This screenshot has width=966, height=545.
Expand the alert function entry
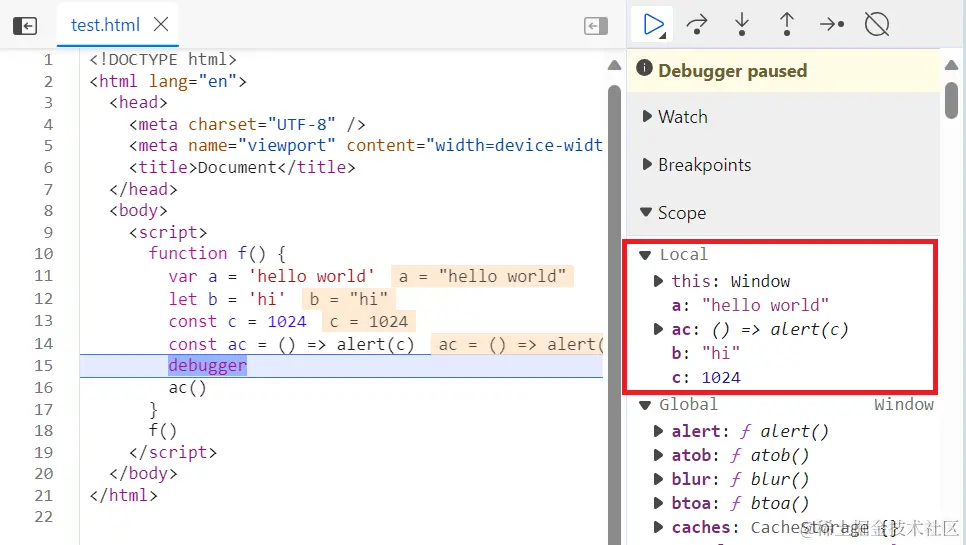coord(658,430)
